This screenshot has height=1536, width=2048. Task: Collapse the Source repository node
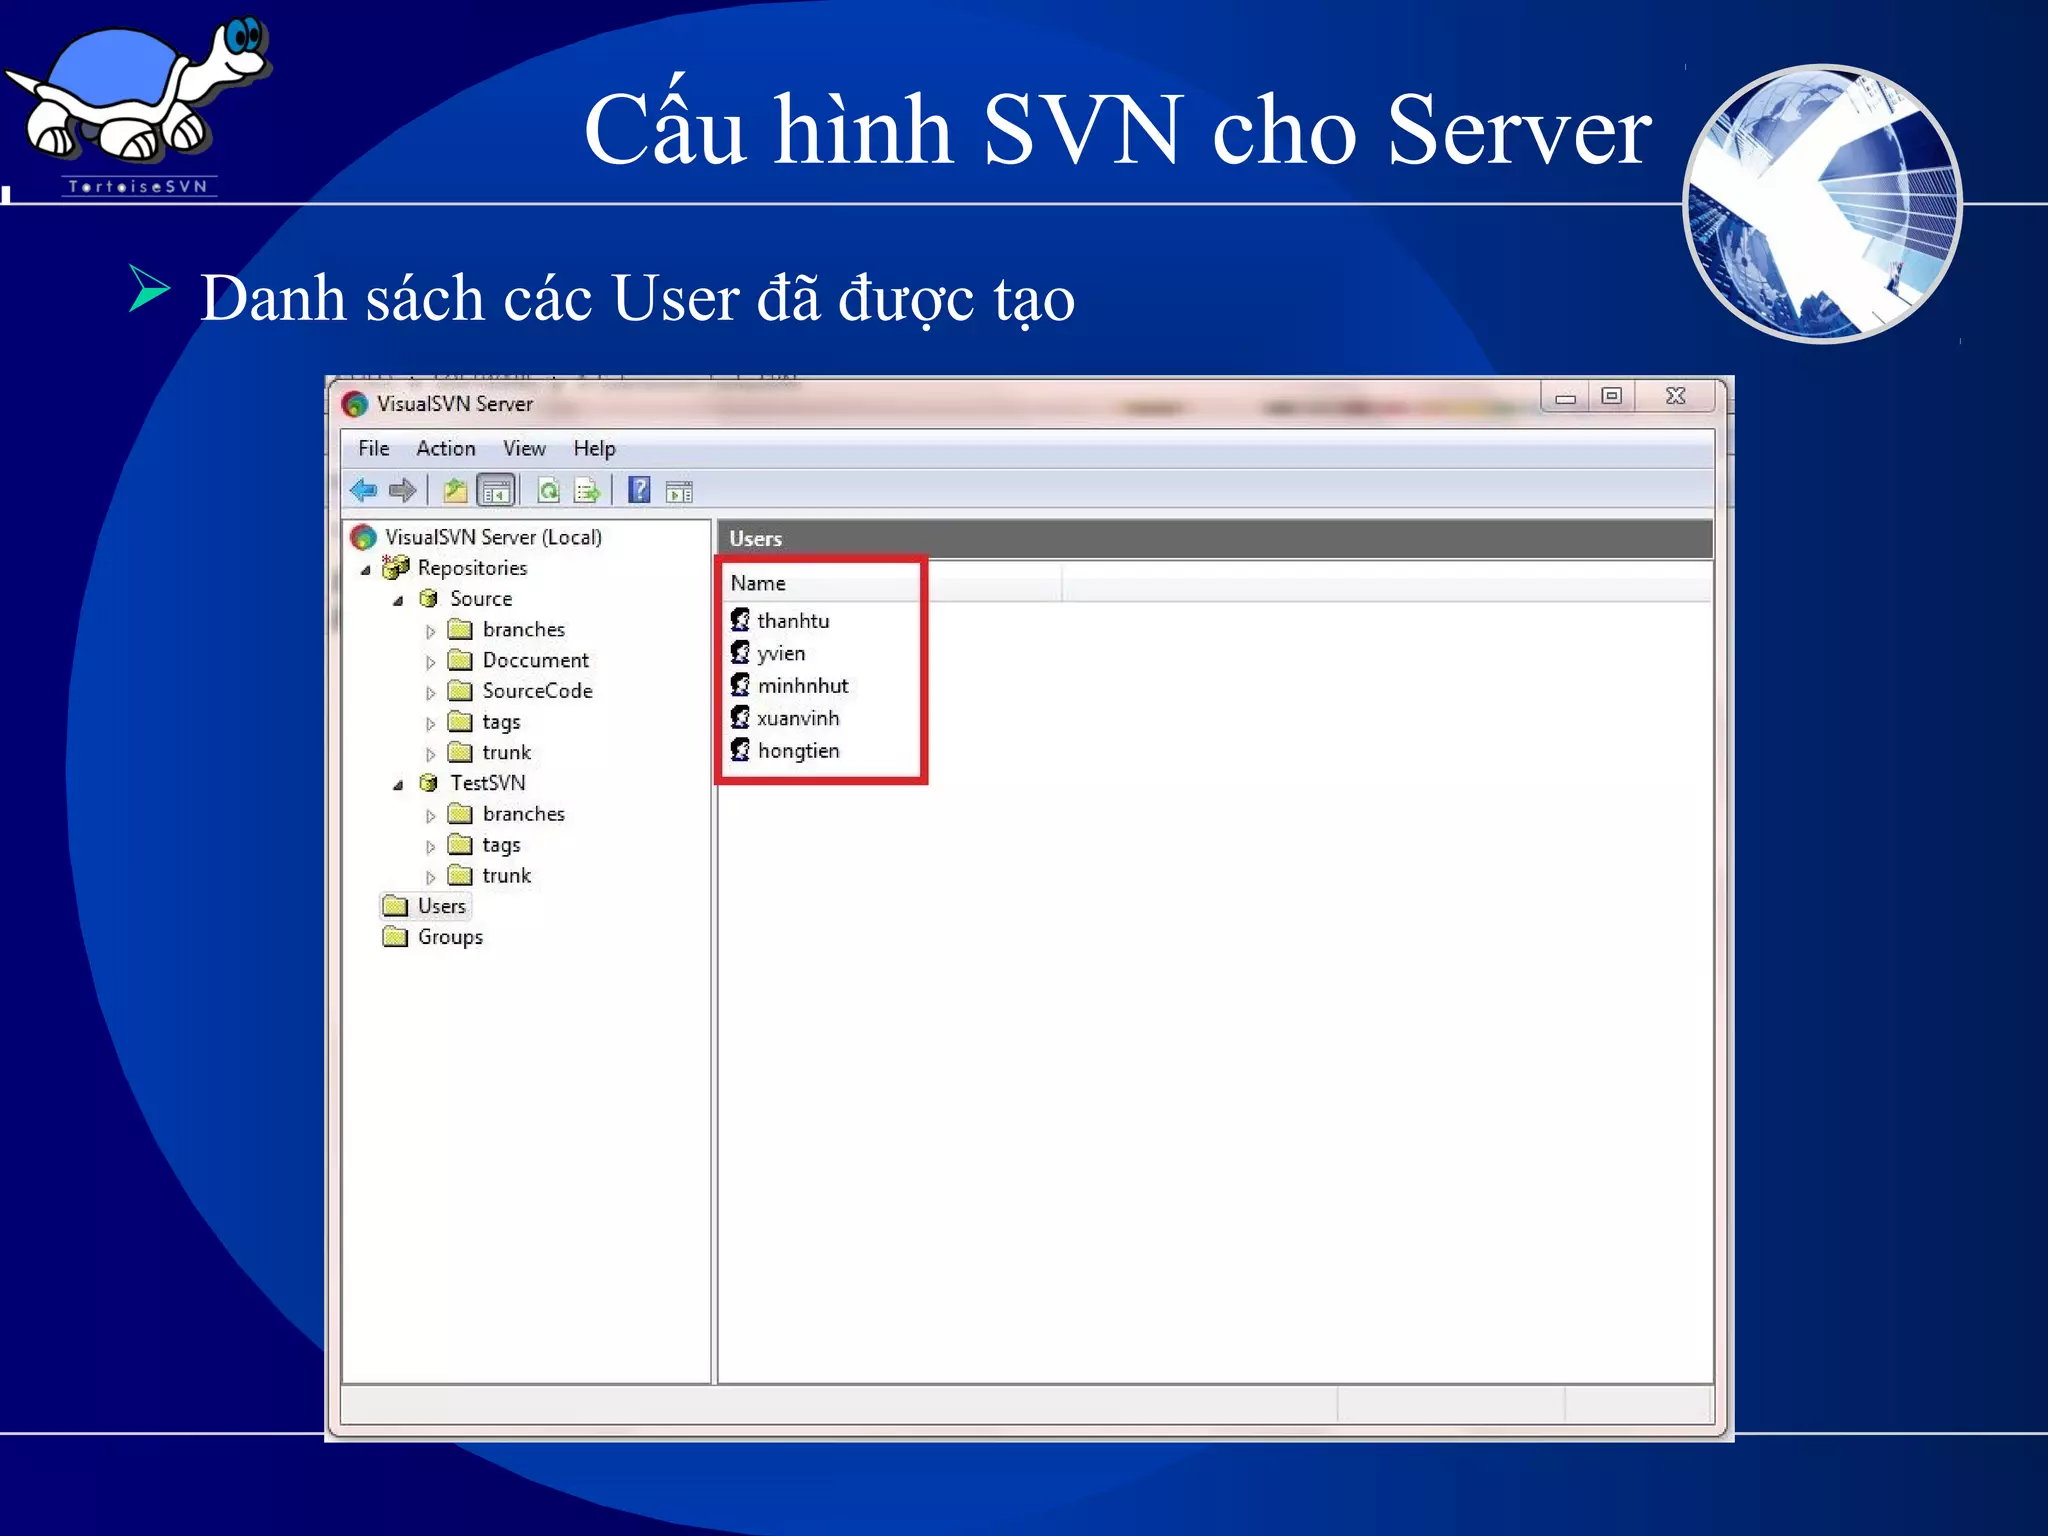398,601
